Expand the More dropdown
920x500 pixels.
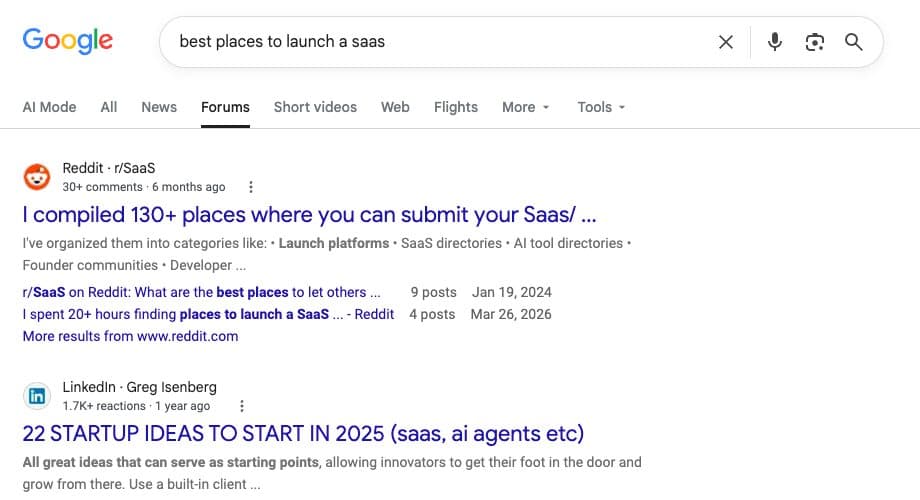526,107
